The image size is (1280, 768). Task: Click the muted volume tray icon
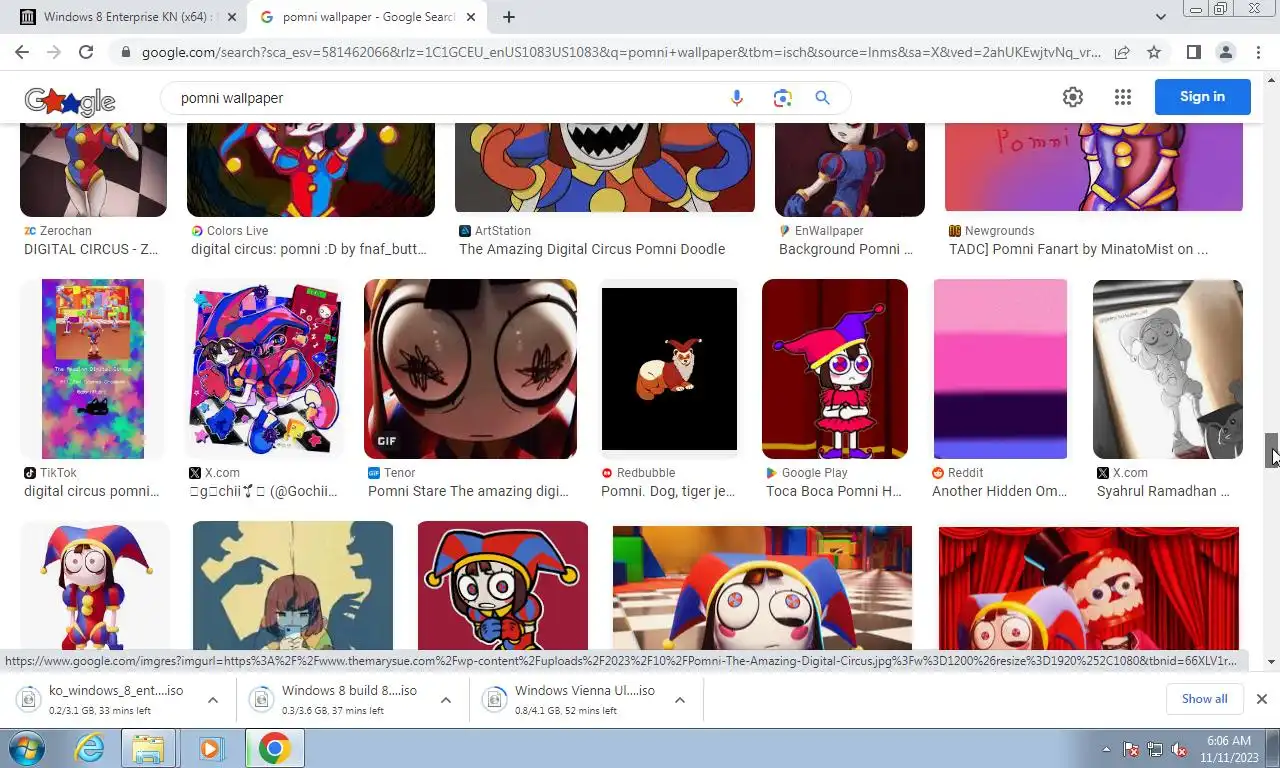1179,749
